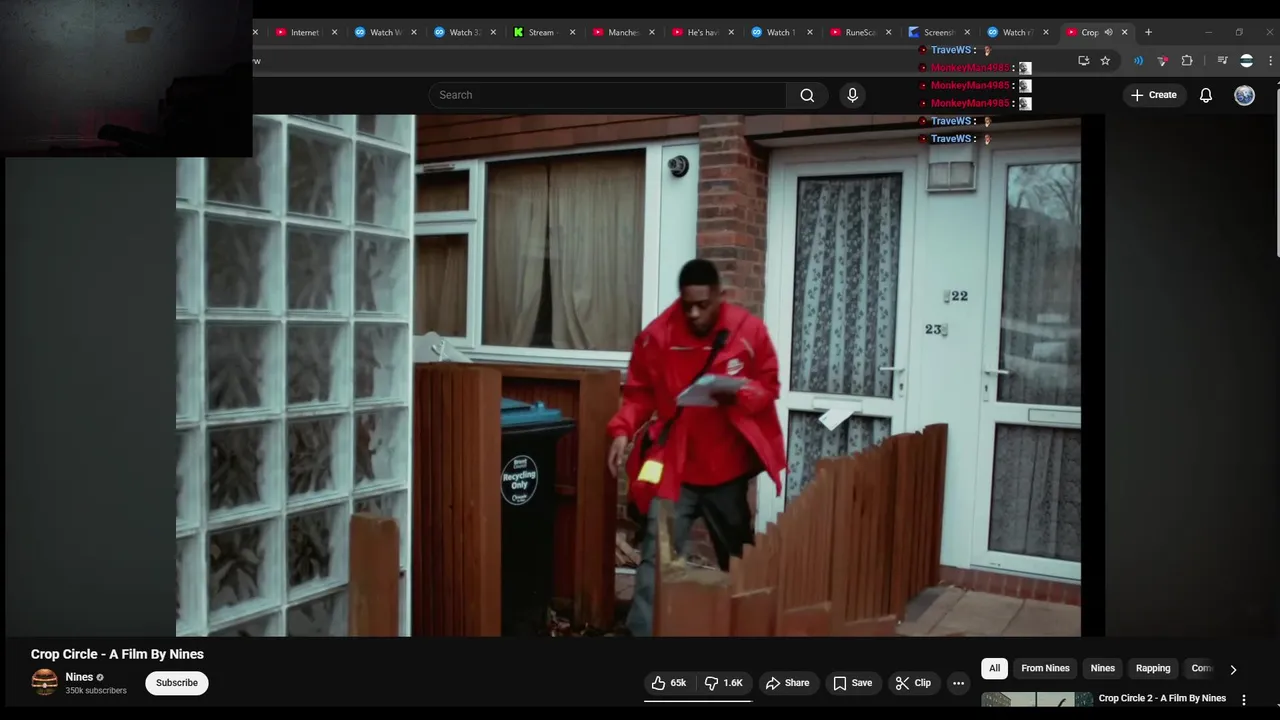Close the Manchester tab
1280x720 pixels.
pos(651,32)
